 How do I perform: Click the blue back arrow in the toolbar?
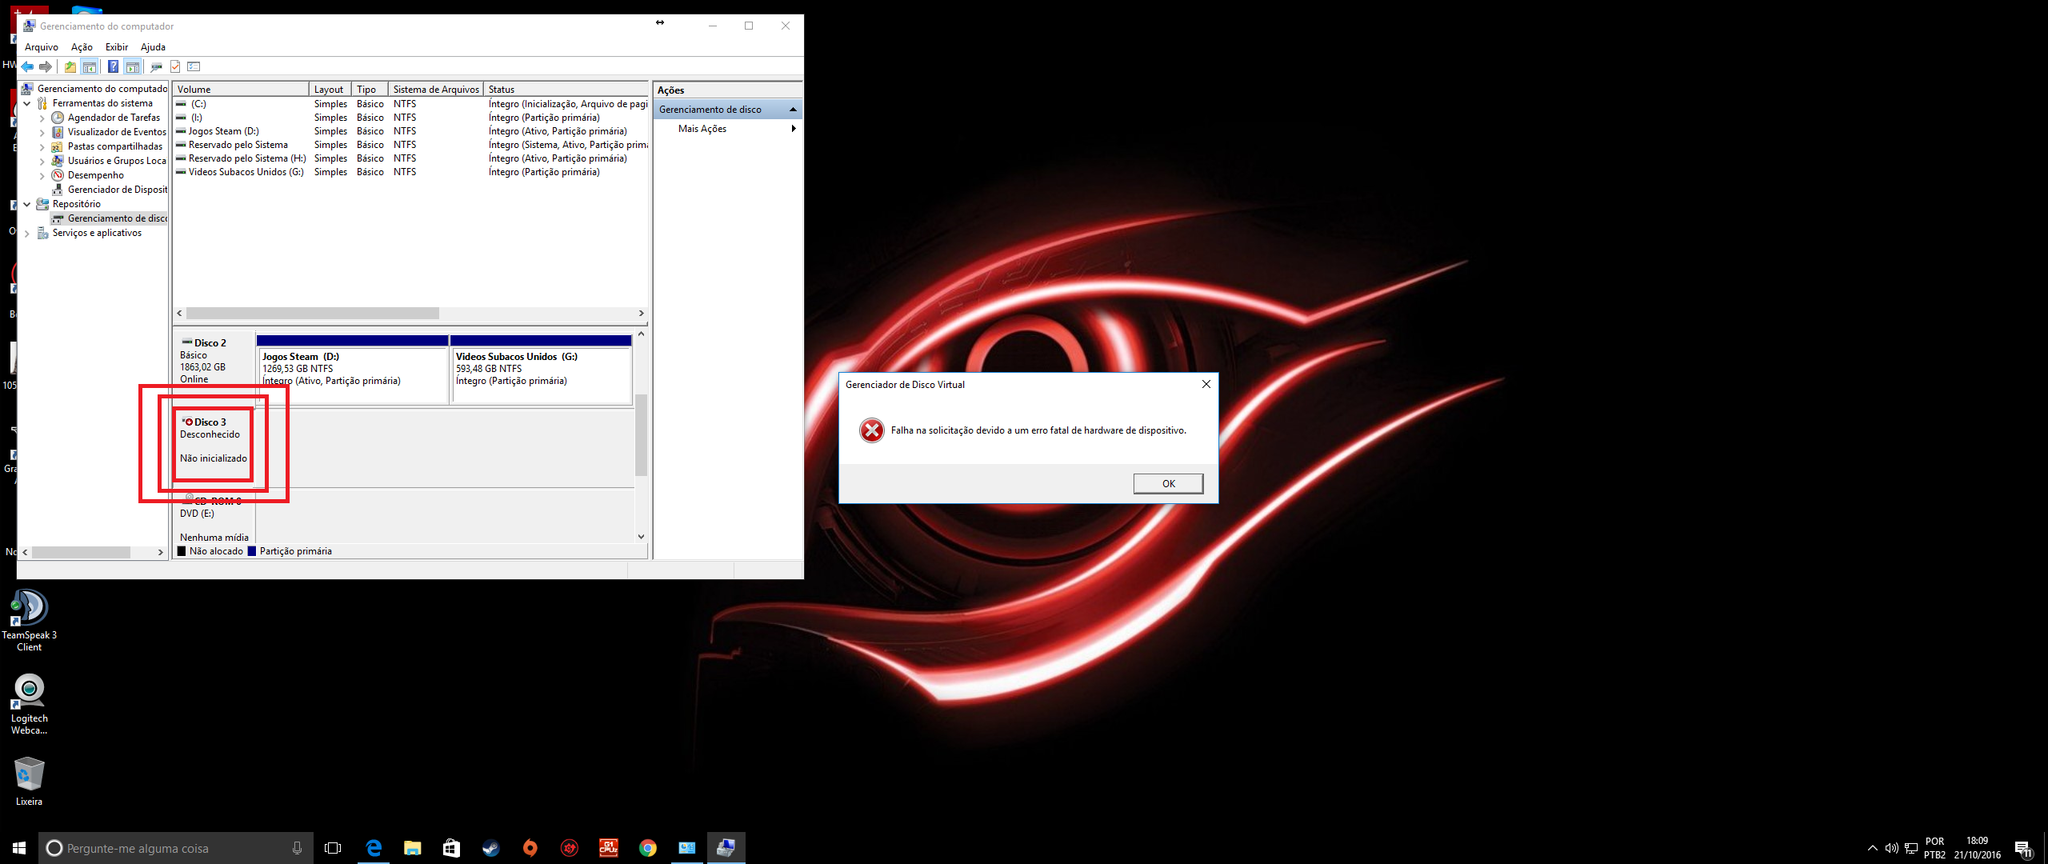[28, 67]
